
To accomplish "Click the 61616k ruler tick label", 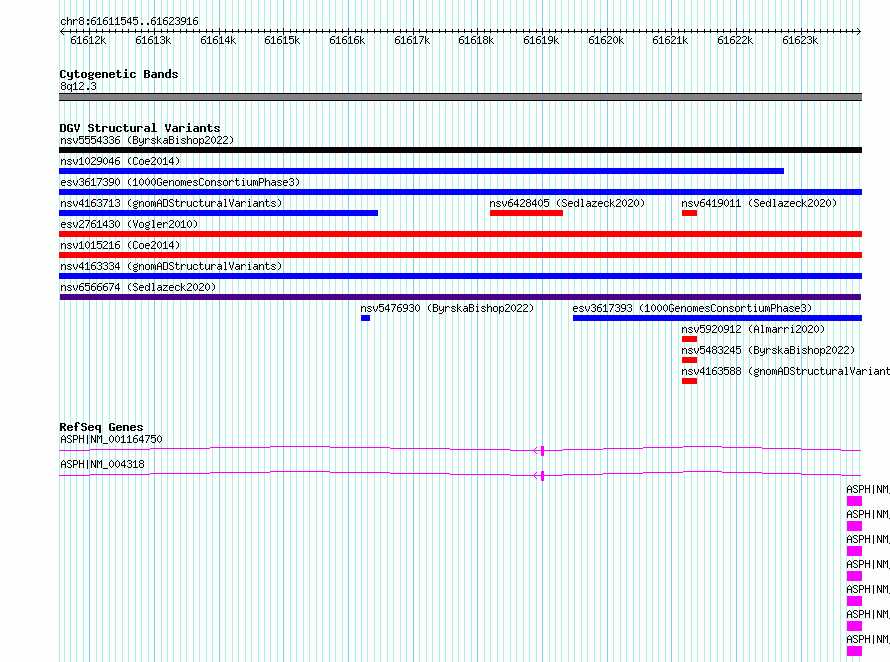I will 347,40.
